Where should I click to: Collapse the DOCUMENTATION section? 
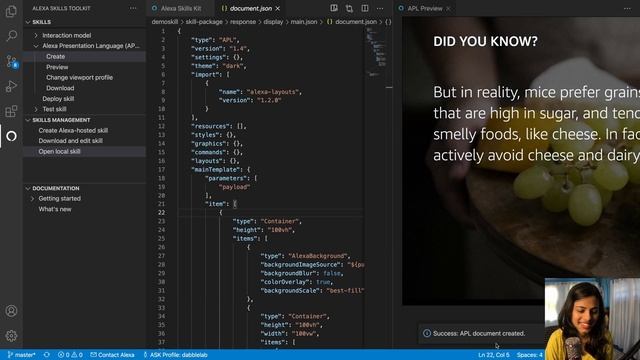click(x=28, y=188)
